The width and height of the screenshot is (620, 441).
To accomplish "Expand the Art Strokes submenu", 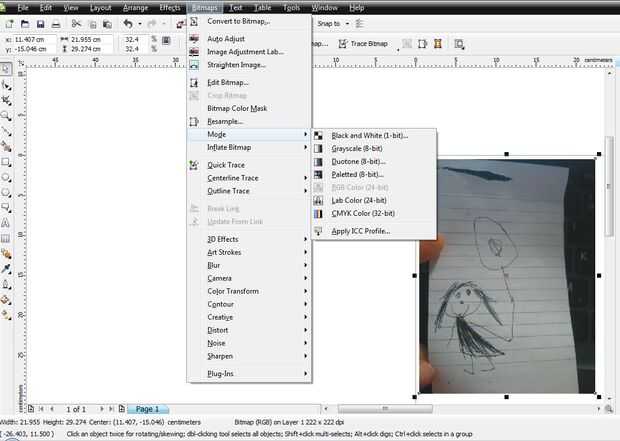I will tap(249, 252).
